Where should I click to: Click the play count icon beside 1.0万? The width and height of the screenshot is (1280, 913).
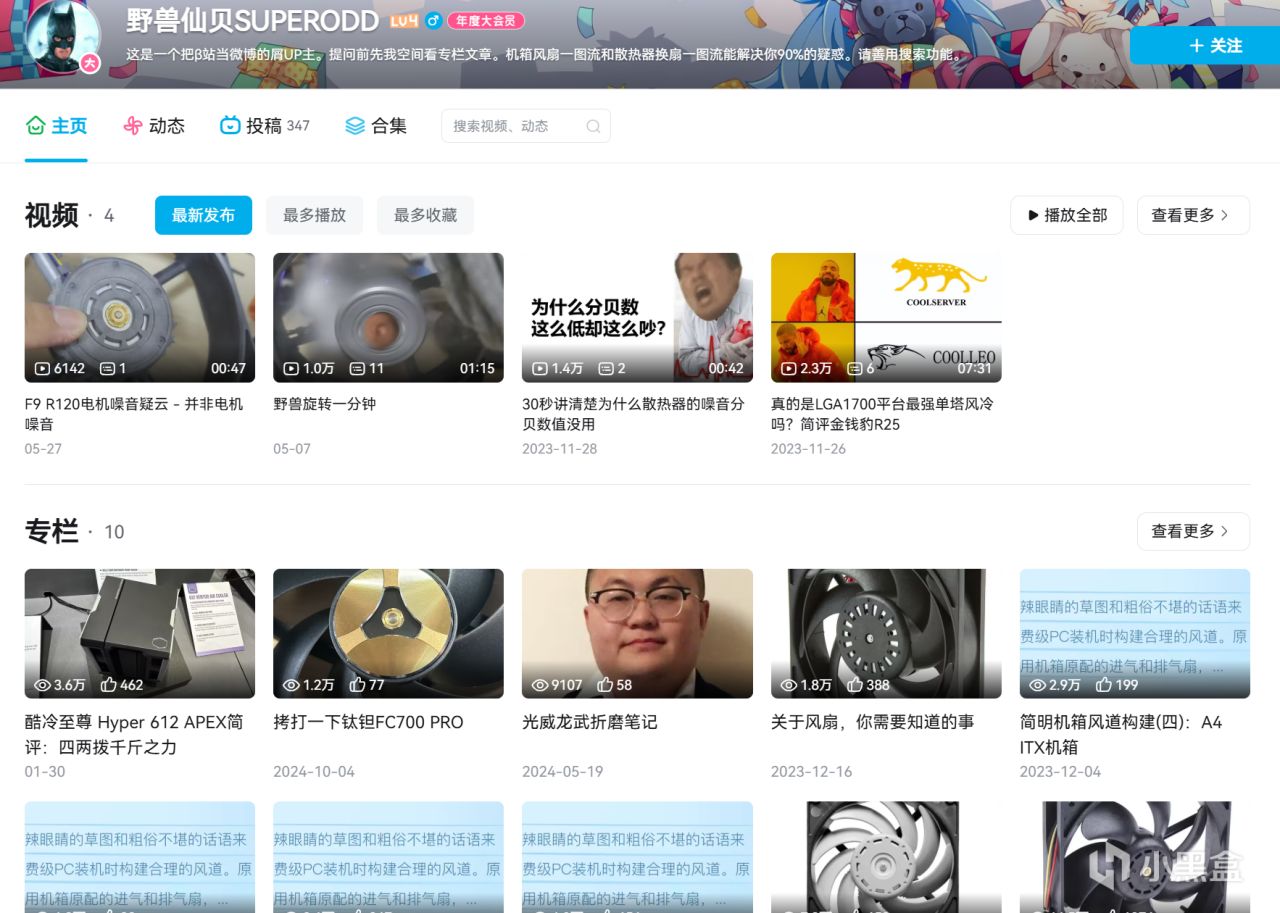(x=291, y=368)
